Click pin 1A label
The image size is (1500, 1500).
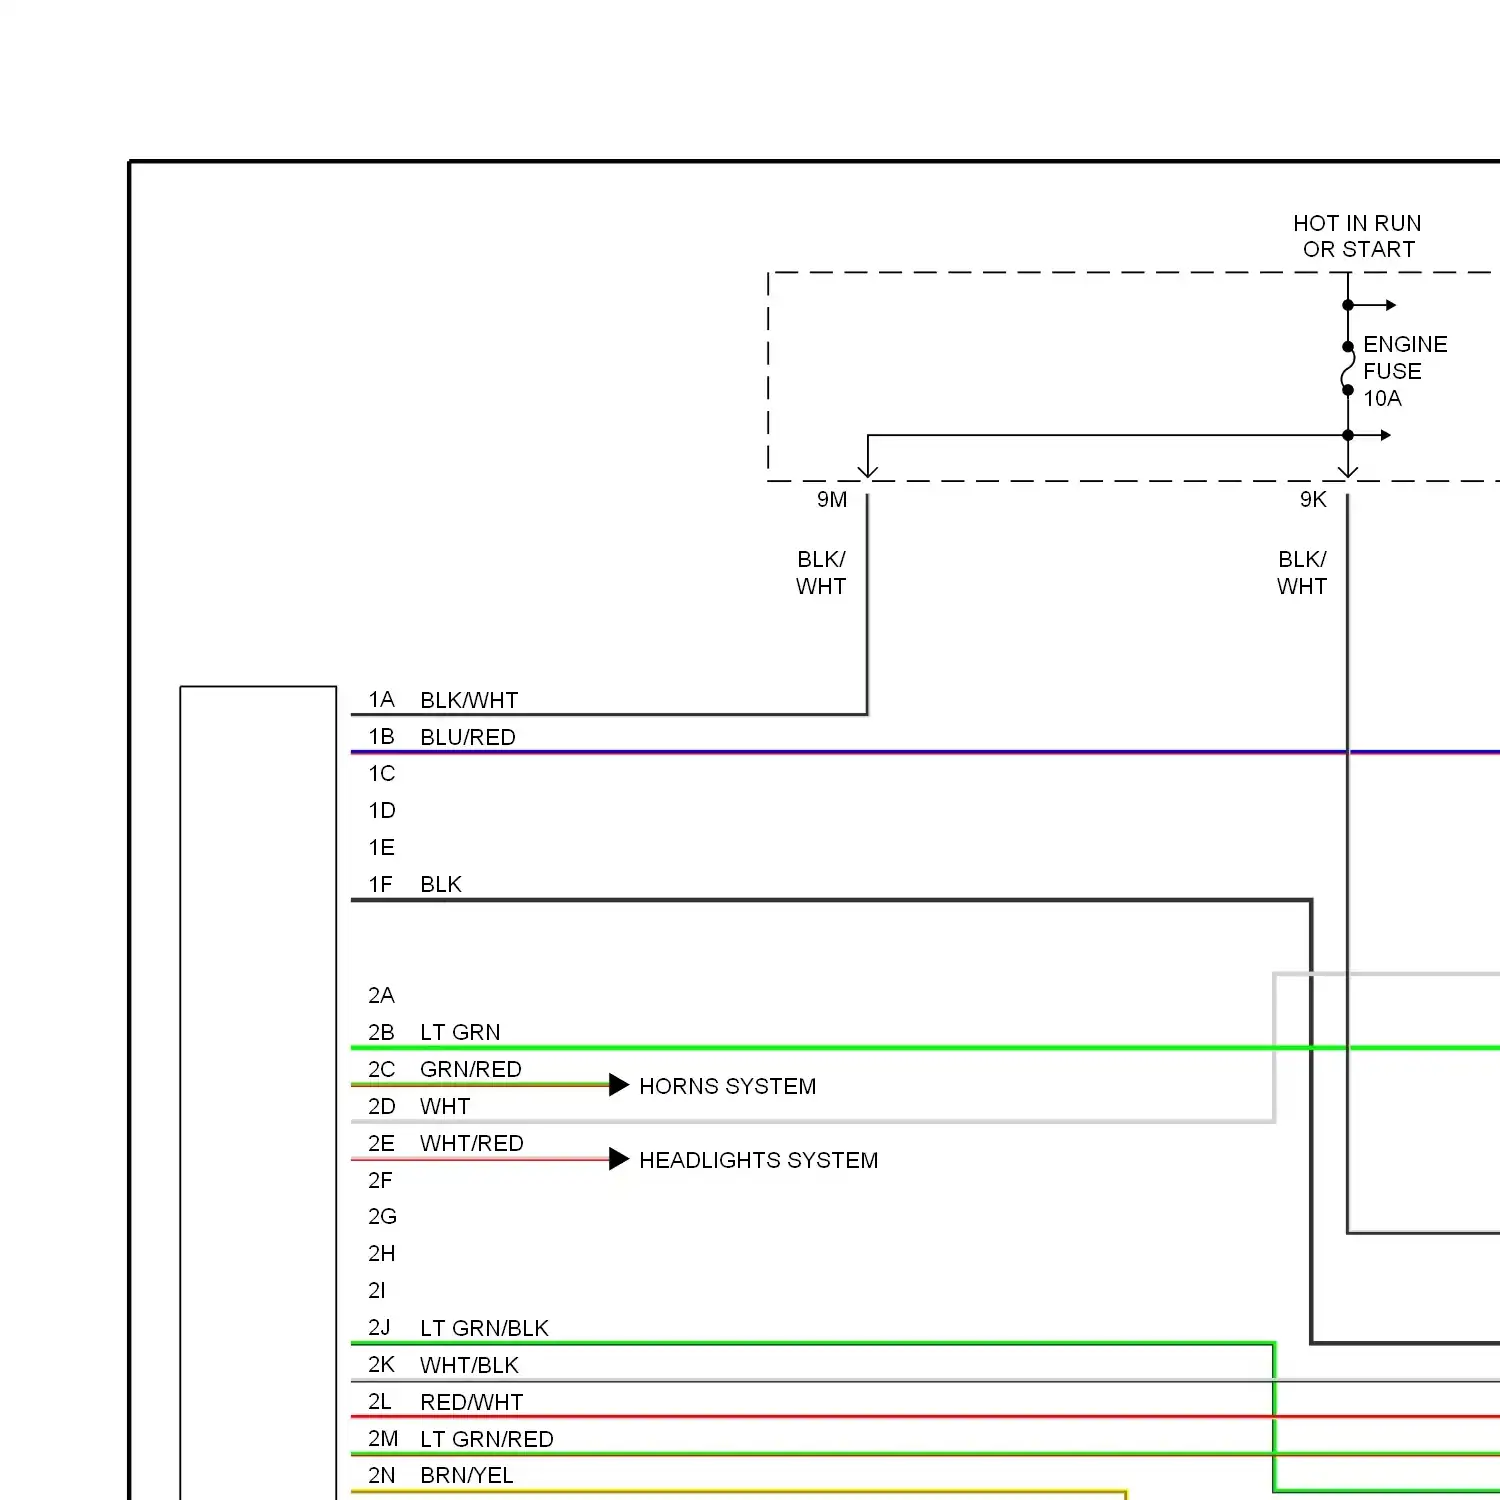(x=381, y=700)
